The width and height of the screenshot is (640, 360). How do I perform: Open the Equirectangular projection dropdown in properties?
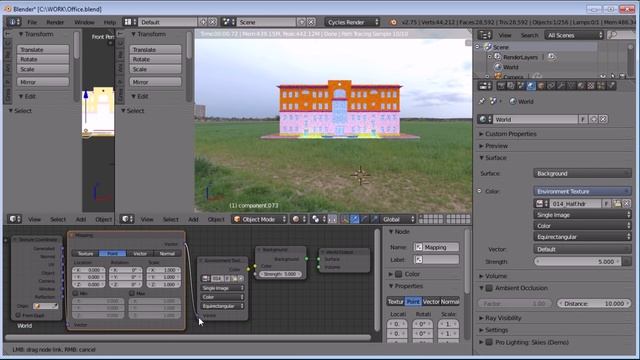(582, 237)
